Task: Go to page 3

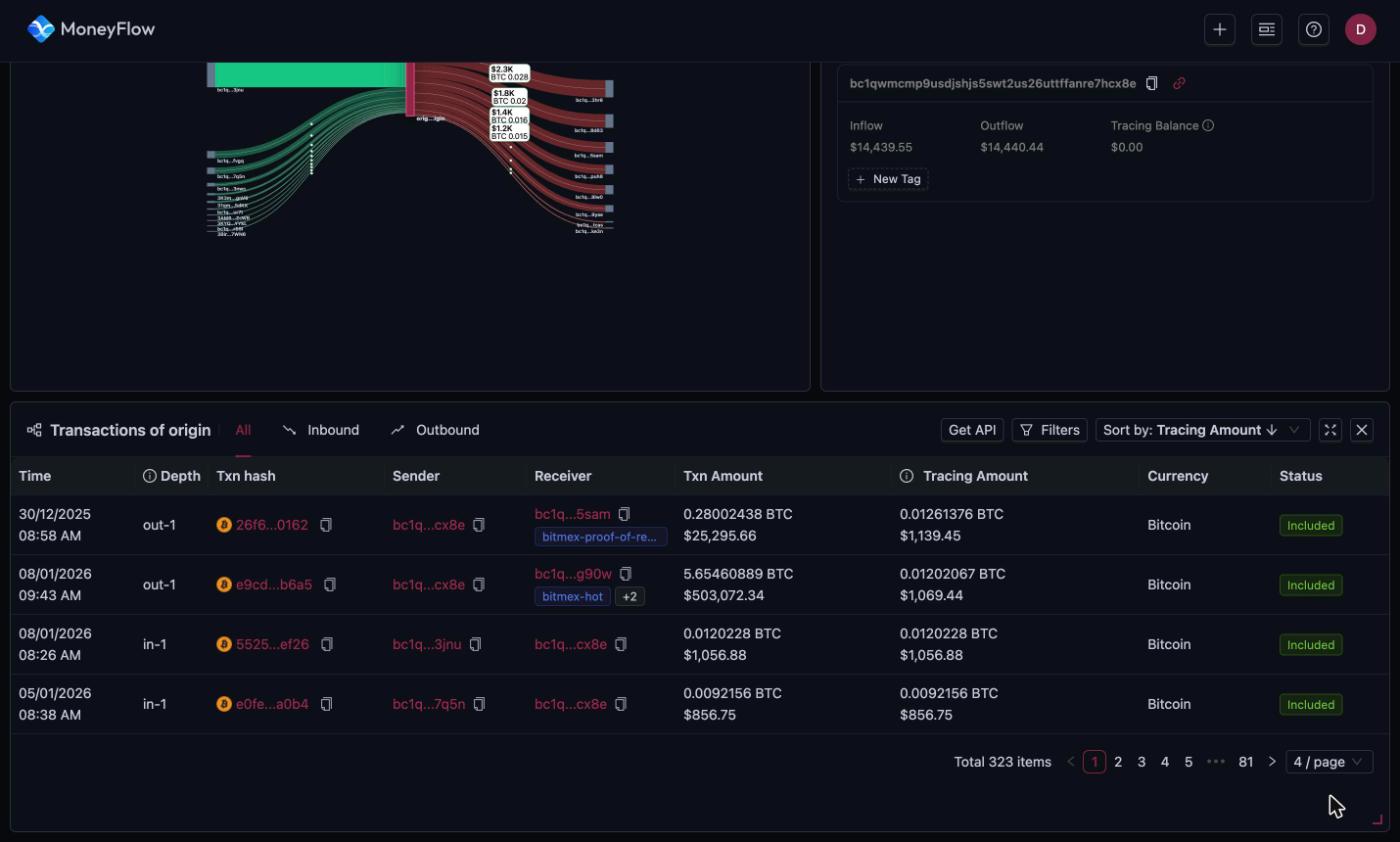Action: (1141, 762)
